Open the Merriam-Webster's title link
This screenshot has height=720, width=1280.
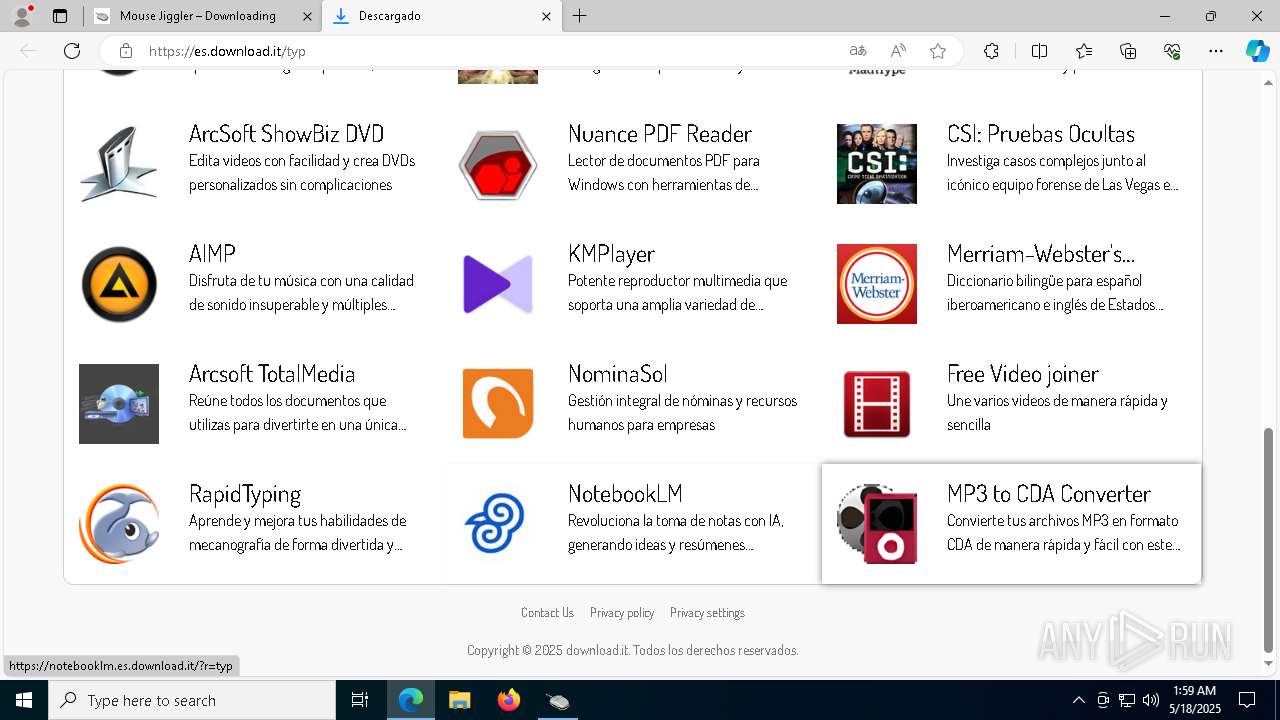coord(1041,254)
